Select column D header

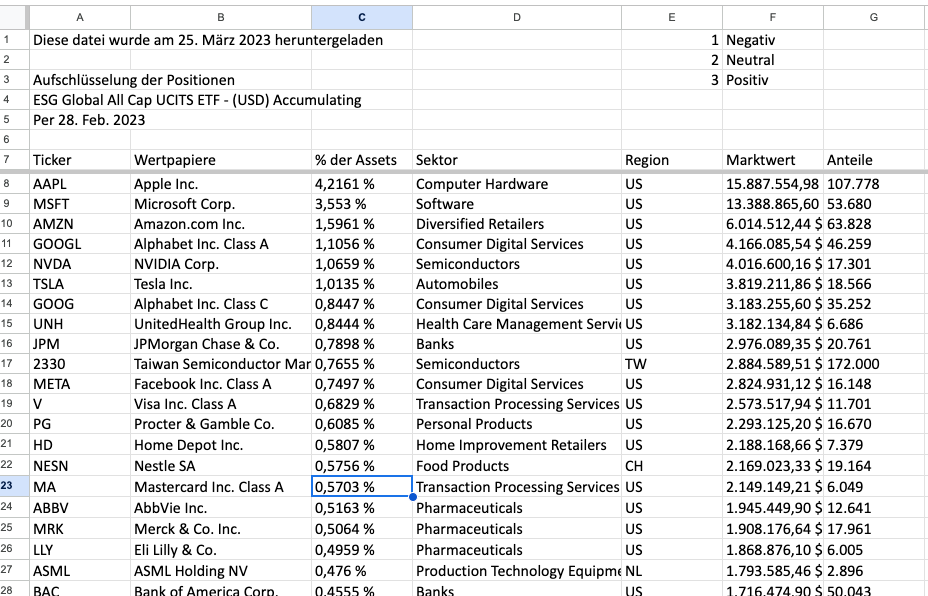tap(517, 18)
